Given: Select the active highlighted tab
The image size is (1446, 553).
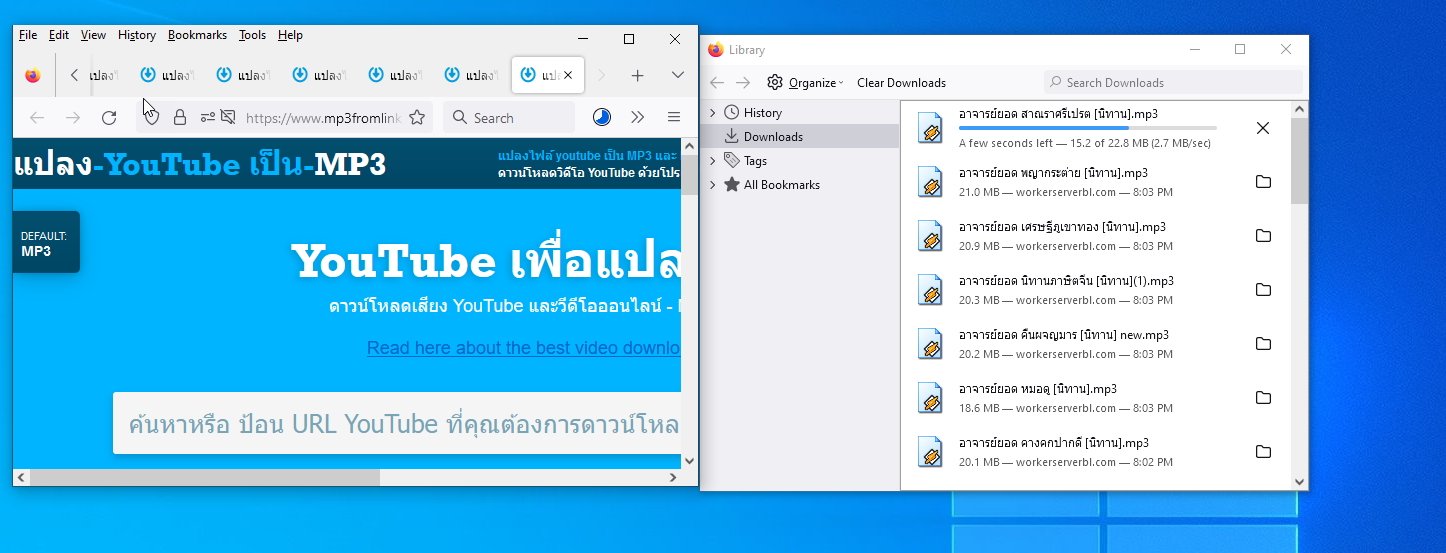Looking at the screenshot, I should coord(548,75).
